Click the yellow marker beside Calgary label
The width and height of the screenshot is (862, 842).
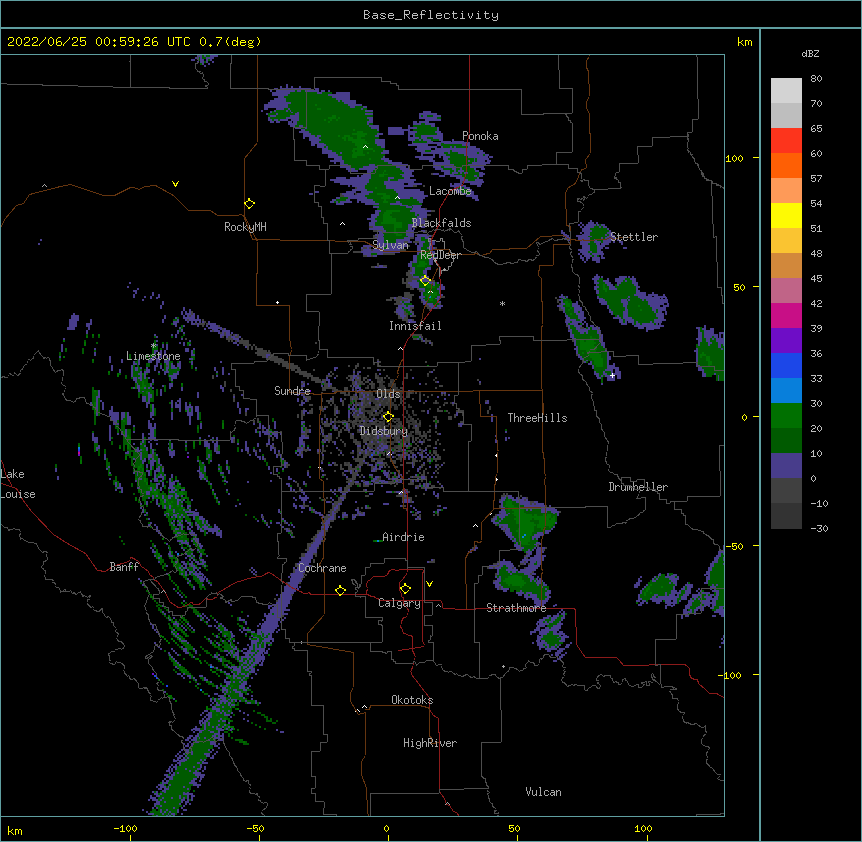(x=405, y=589)
